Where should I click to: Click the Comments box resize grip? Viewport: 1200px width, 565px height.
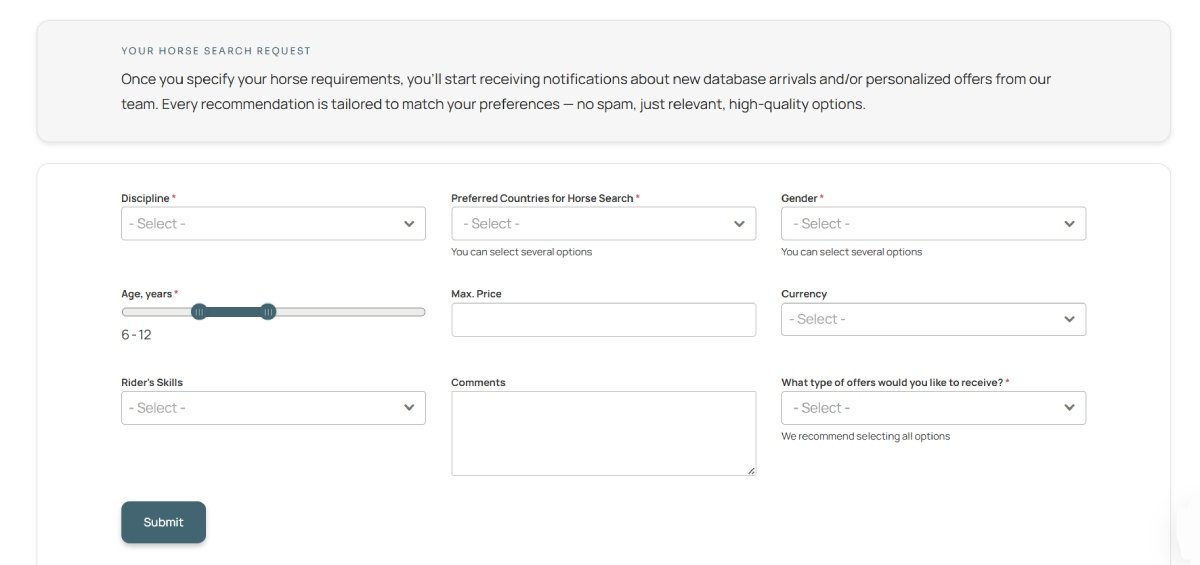pyautogui.click(x=751, y=470)
